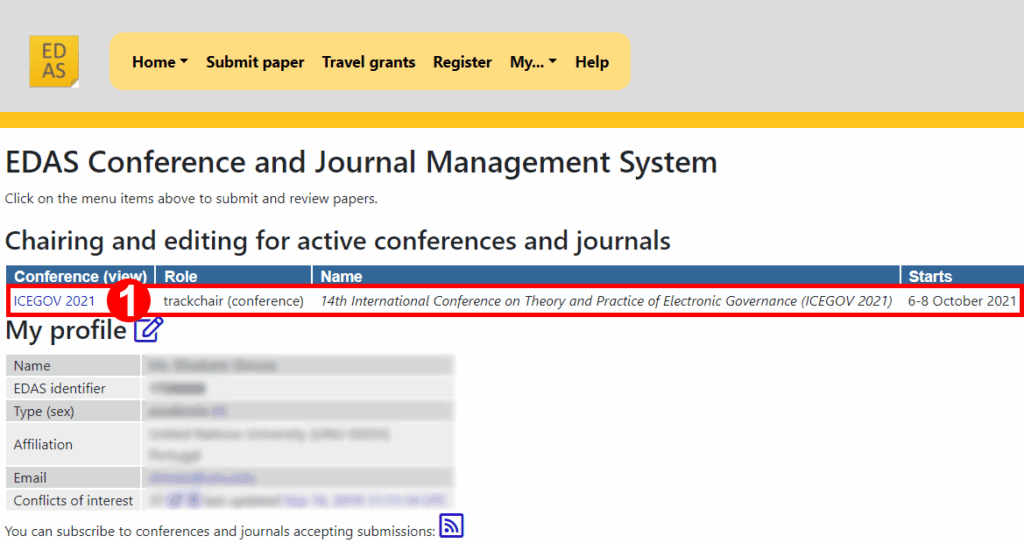Click the EDAS logo icon
This screenshot has height=543, width=1024.
54,62
